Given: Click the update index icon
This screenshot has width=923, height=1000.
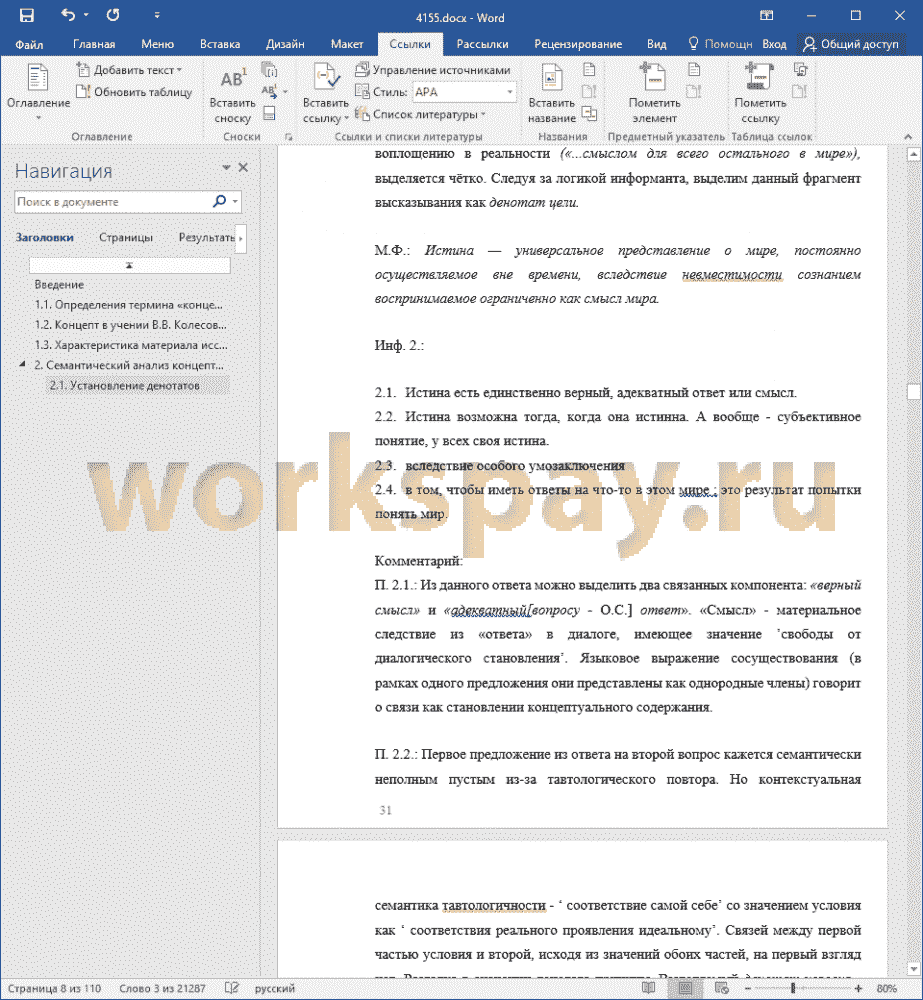Looking at the screenshot, I should pos(694,92).
